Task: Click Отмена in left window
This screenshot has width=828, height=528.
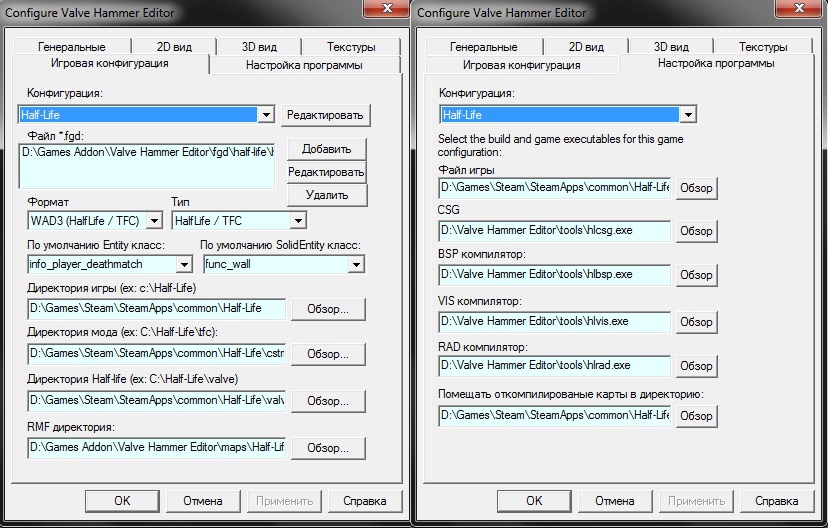Action: (x=203, y=501)
